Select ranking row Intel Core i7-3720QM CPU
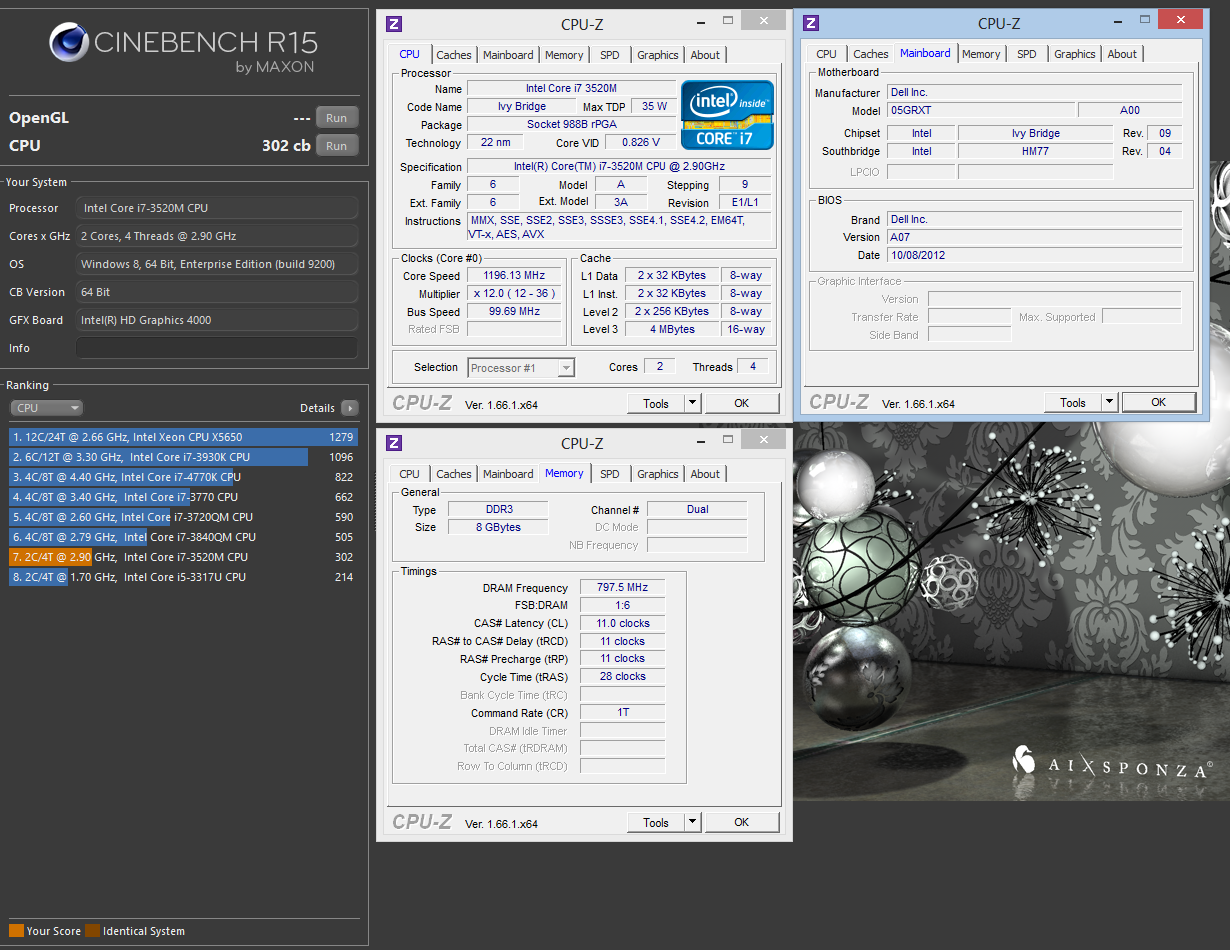The width and height of the screenshot is (1230, 950). point(183,517)
